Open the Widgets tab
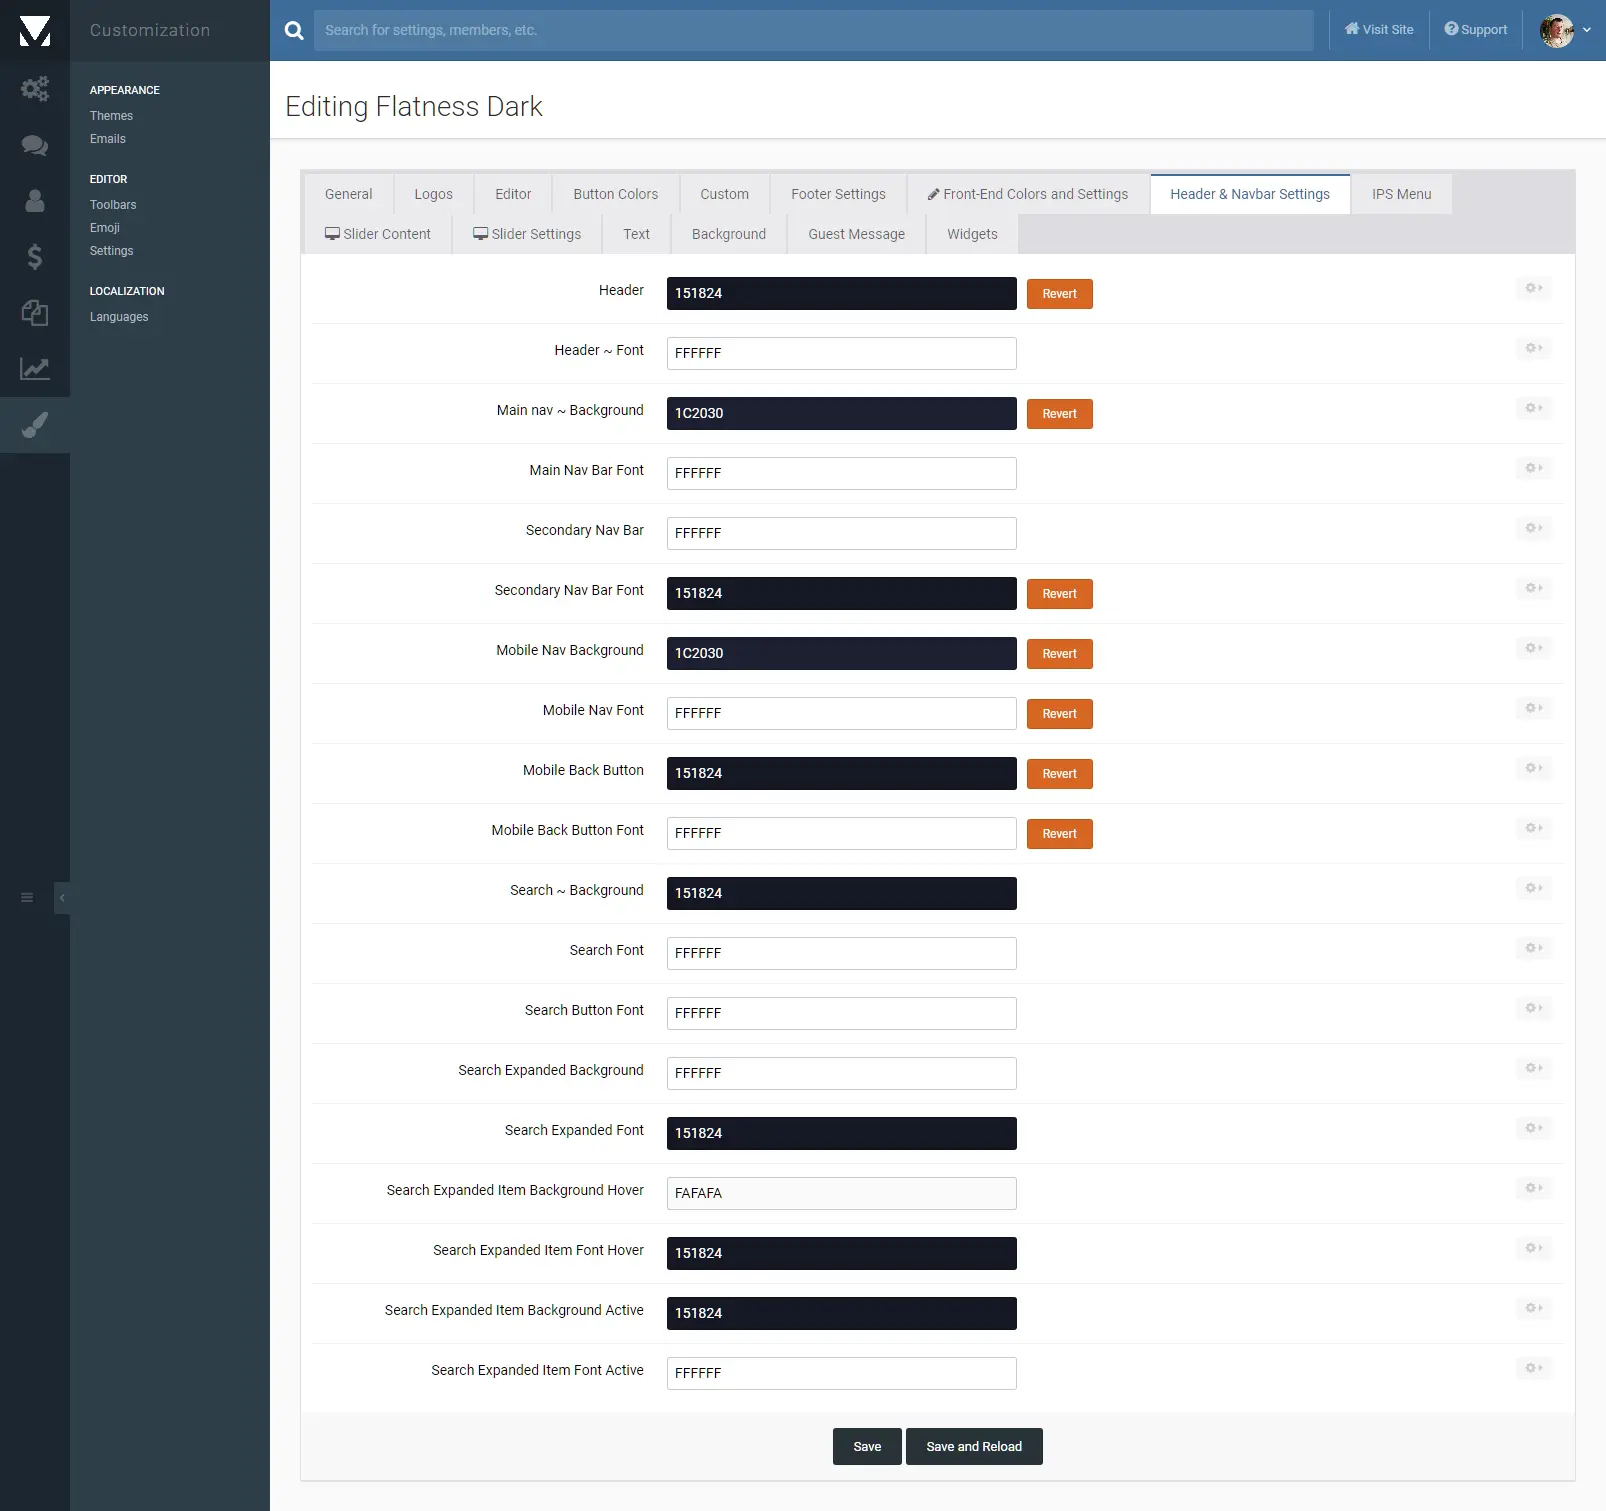Viewport: 1606px width, 1511px height. [x=972, y=234]
